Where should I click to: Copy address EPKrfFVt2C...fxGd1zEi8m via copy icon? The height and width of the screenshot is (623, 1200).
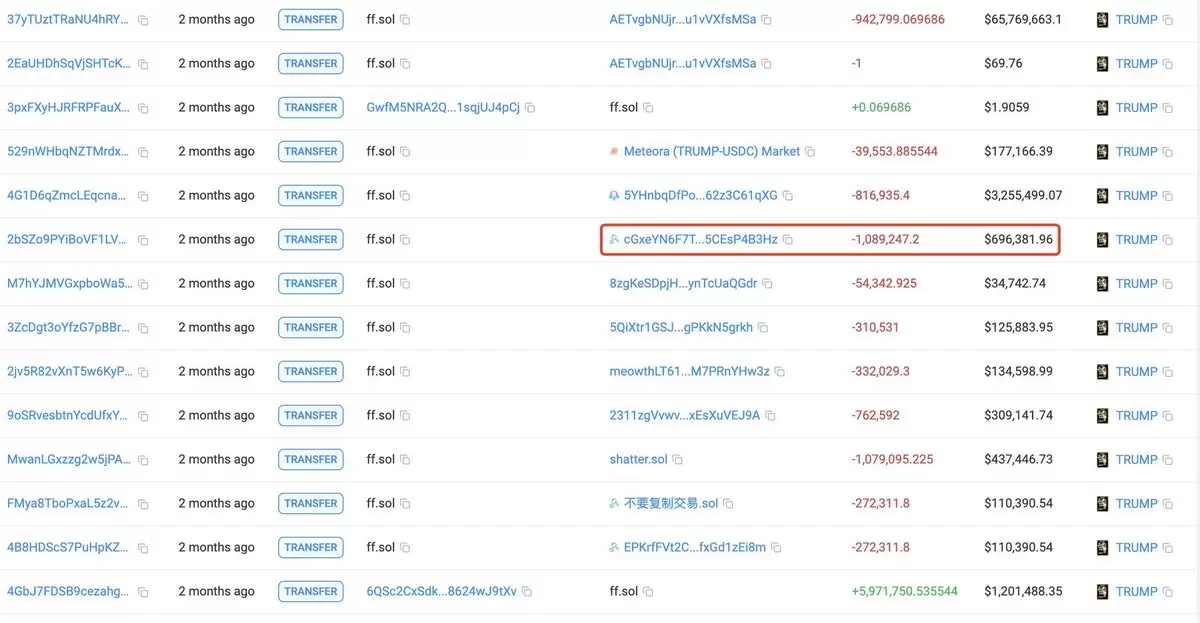776,548
